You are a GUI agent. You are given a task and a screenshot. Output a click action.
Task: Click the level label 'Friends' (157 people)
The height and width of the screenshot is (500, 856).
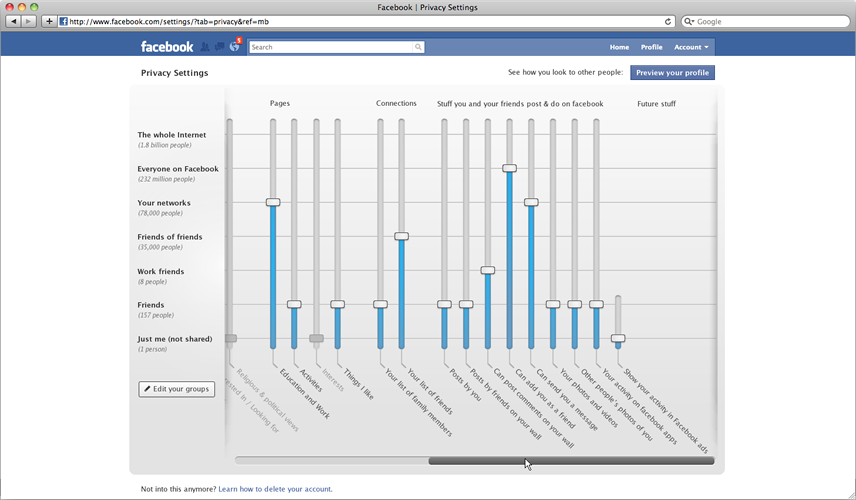(151, 305)
